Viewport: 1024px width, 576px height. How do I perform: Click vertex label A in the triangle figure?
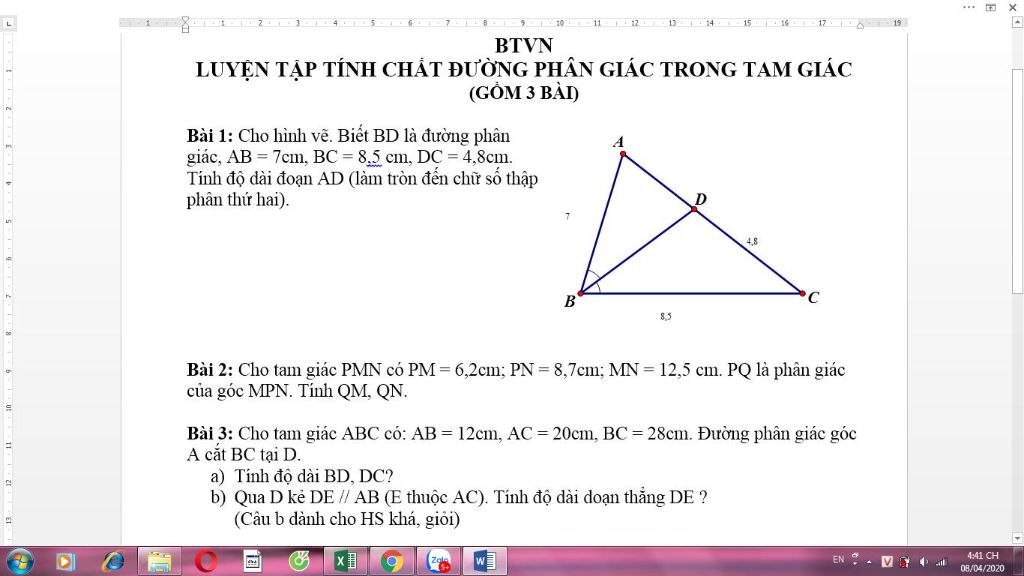click(x=619, y=142)
